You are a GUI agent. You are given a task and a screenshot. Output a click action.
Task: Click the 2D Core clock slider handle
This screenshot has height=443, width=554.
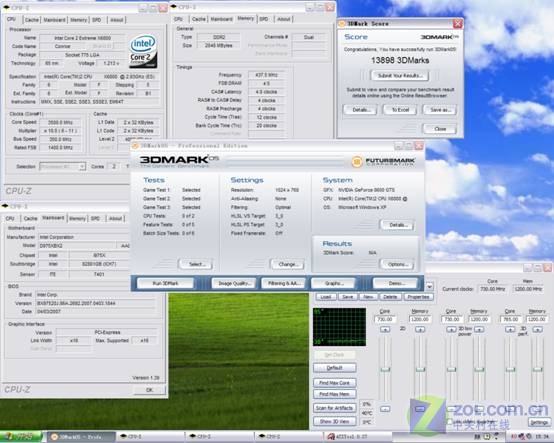pyautogui.click(x=385, y=370)
